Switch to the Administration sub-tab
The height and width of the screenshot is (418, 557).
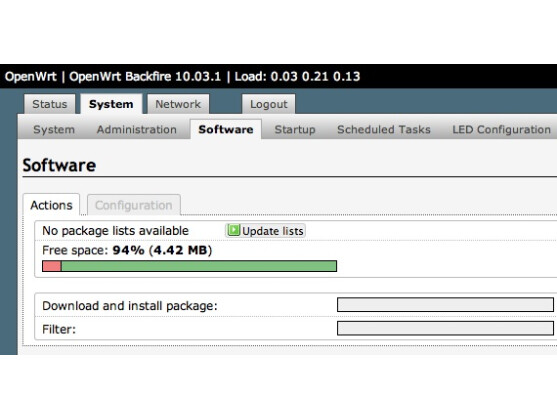(x=137, y=130)
